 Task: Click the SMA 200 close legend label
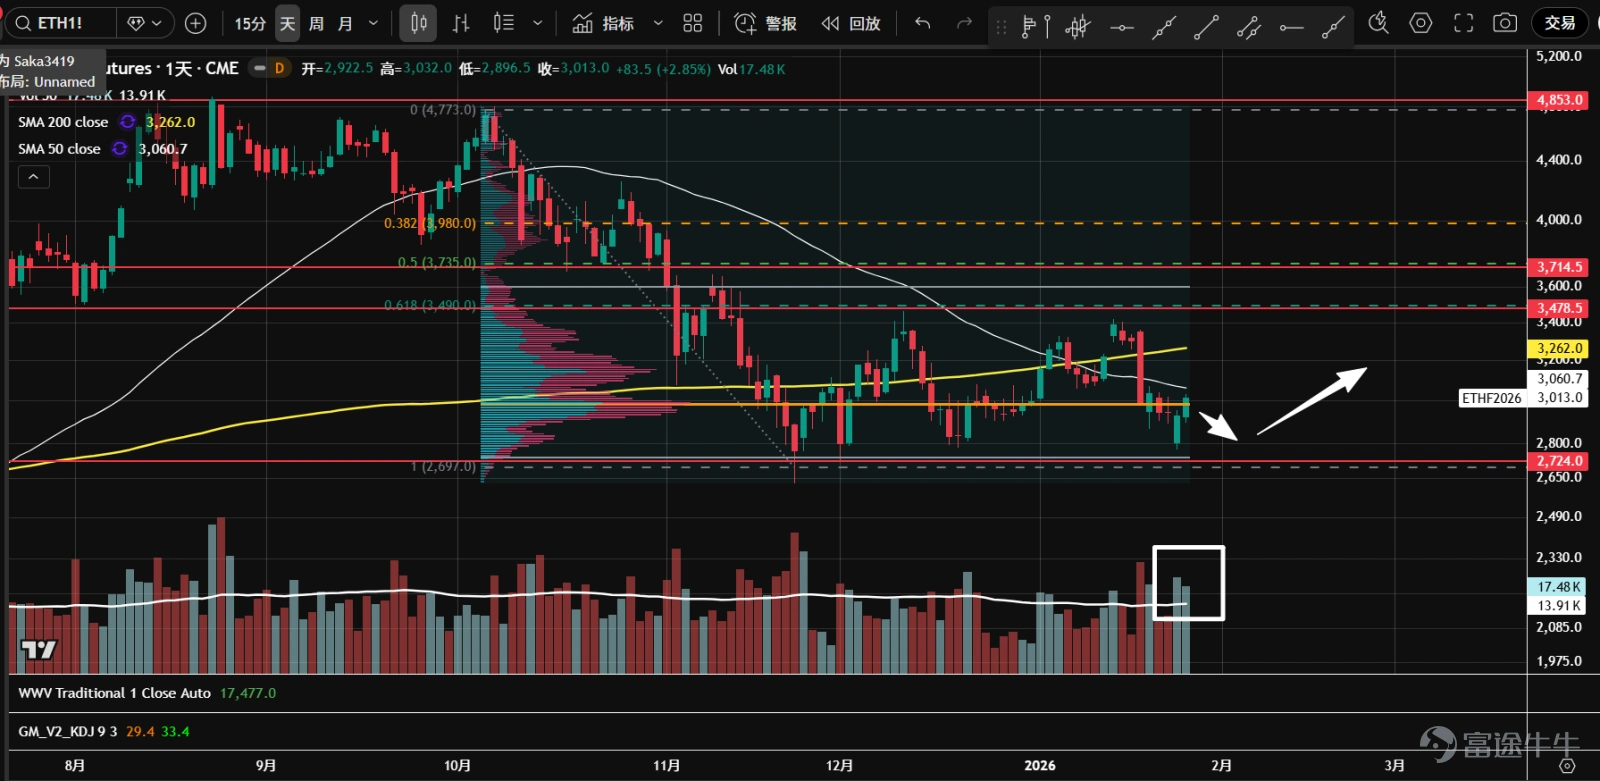coord(63,122)
